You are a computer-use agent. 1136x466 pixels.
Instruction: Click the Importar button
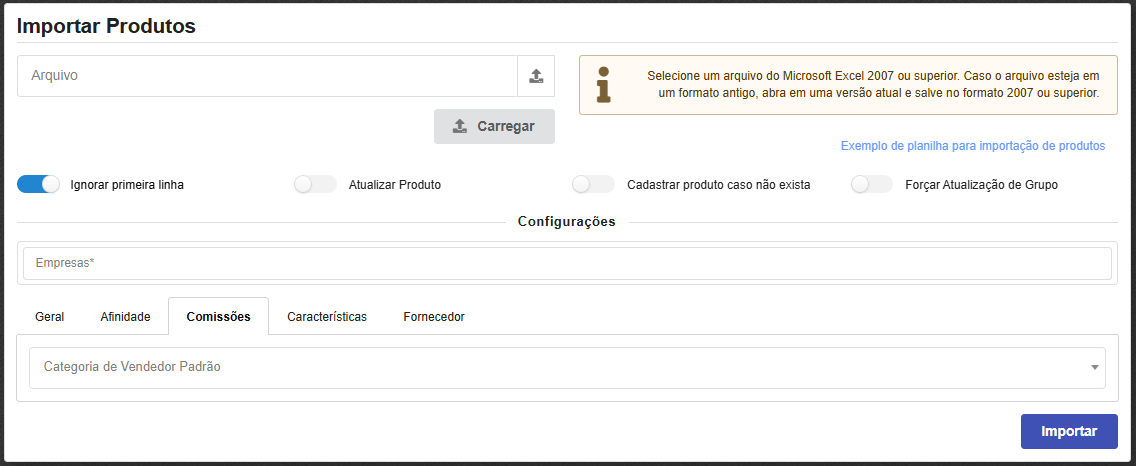[x=1068, y=431]
